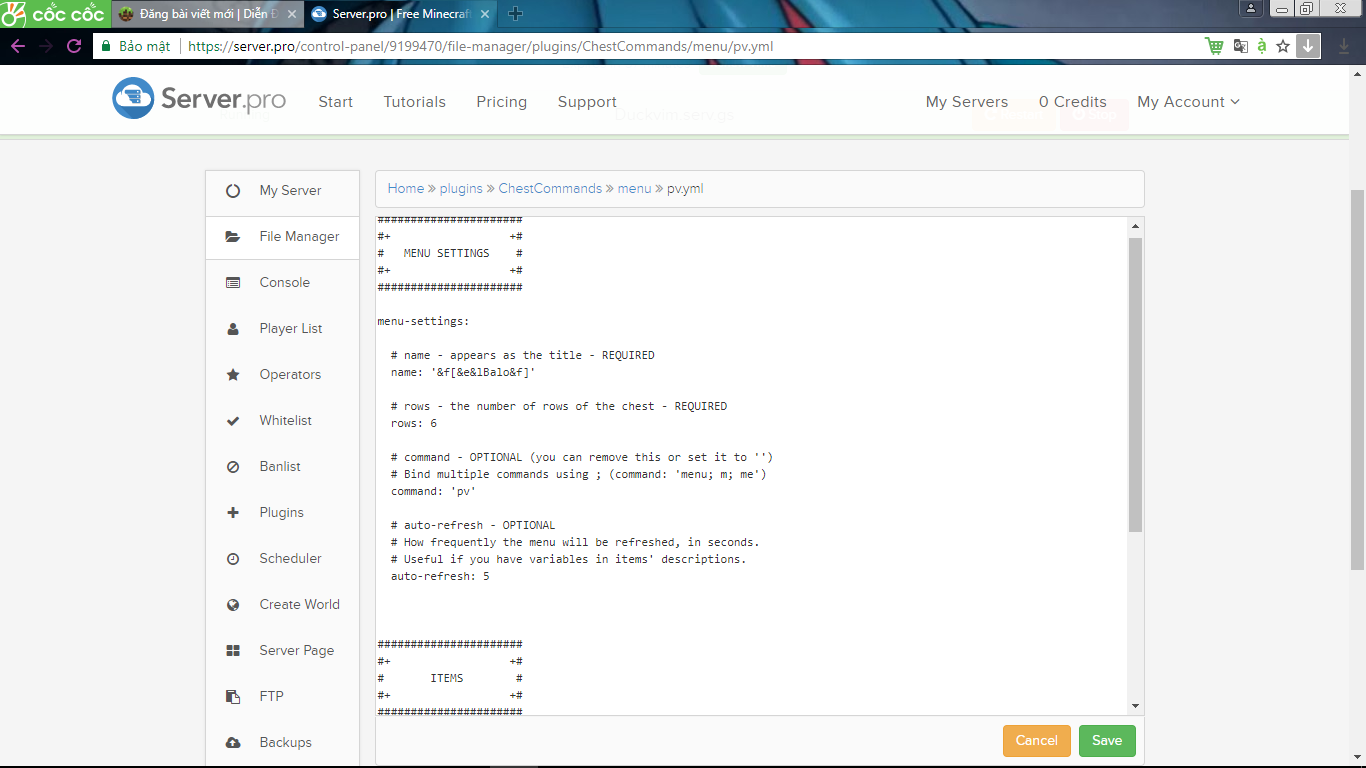Image resolution: width=1366 pixels, height=768 pixels.
Task: Click the '# ITEMS #' header comment
Action: (450, 678)
